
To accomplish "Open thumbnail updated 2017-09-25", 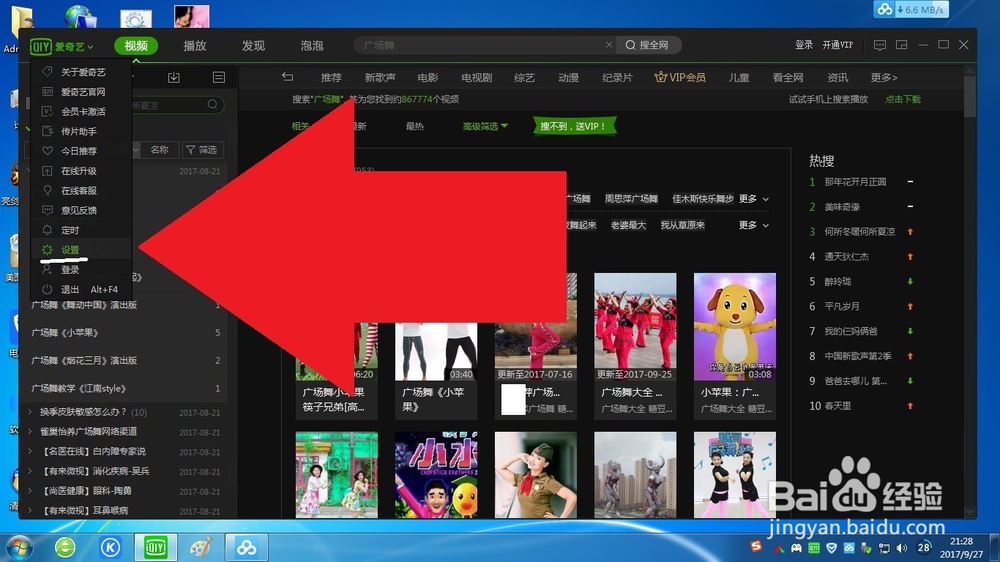I will [x=635, y=327].
